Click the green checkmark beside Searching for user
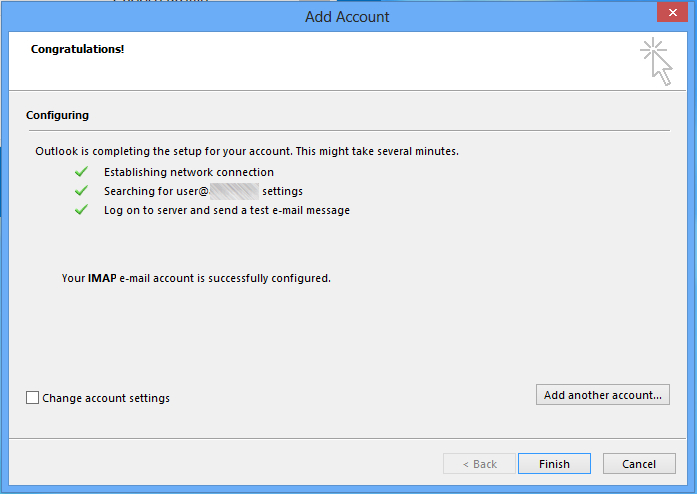 coord(81,191)
